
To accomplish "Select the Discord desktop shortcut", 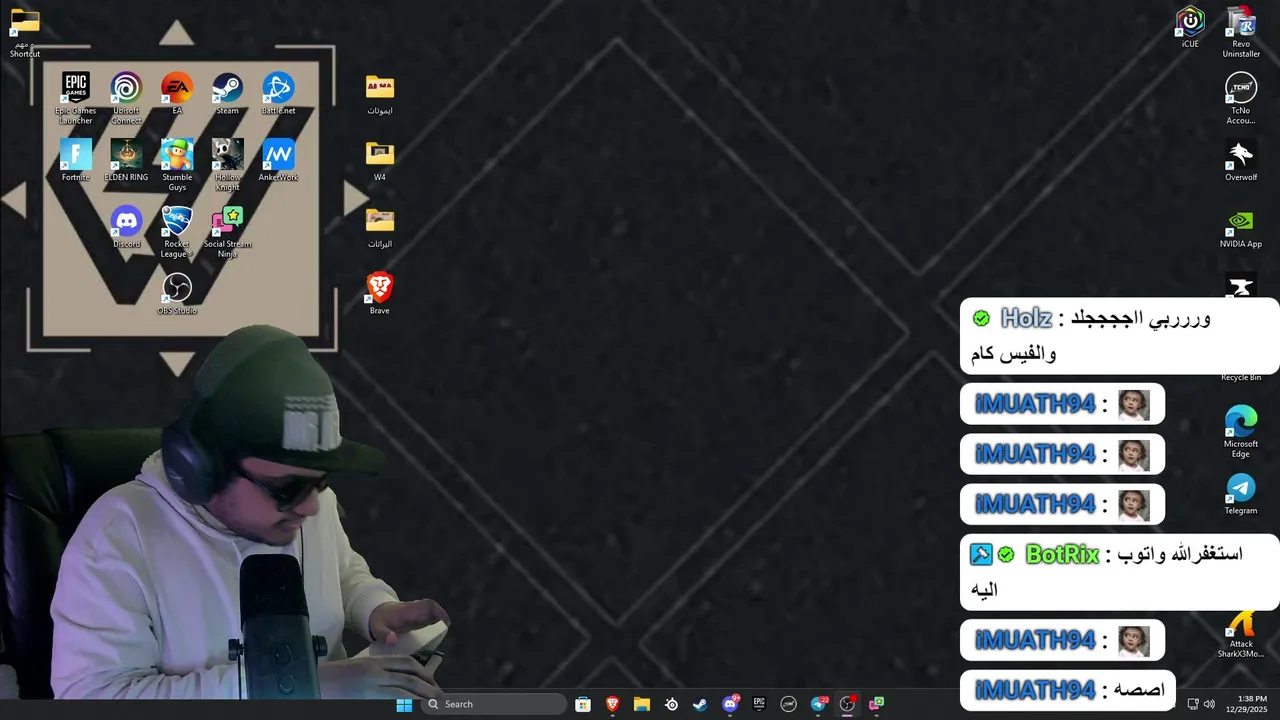I will pos(126,227).
